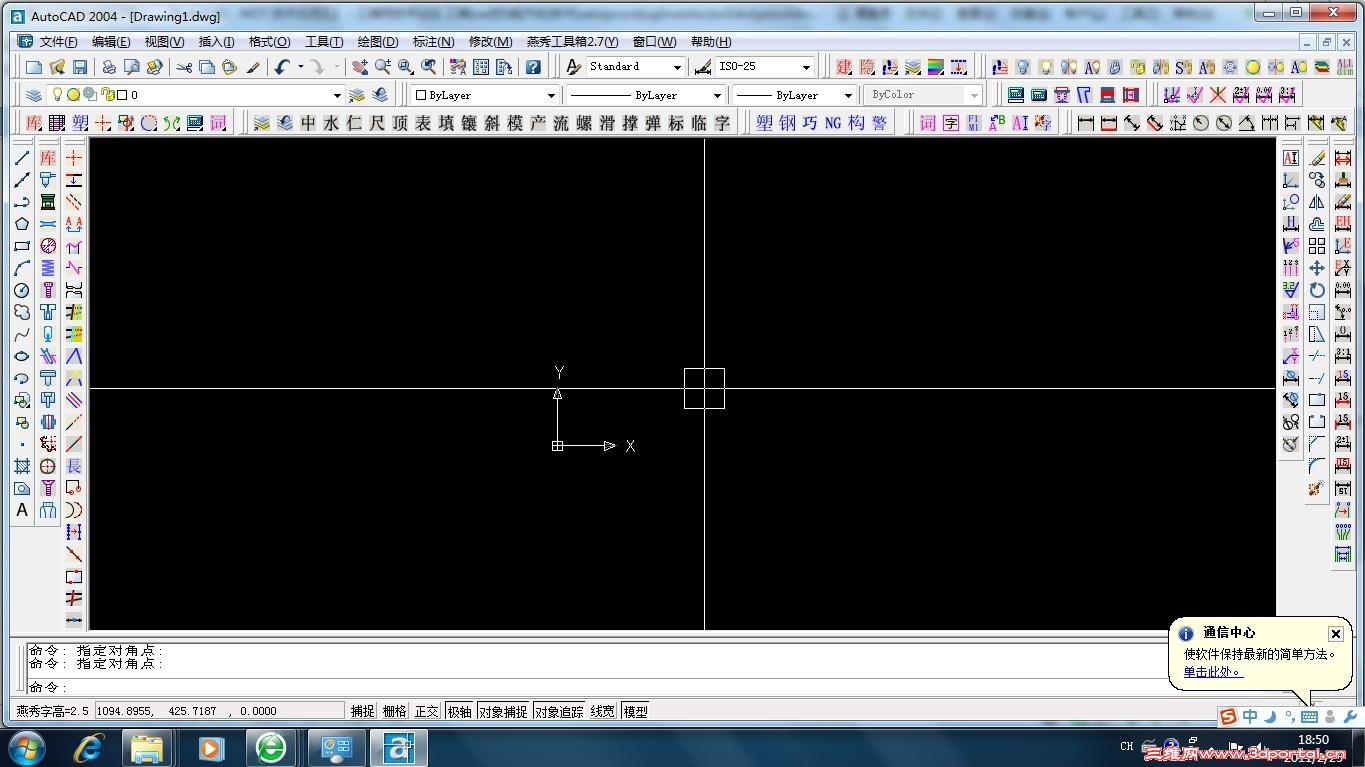Click the 中 toolbar button
Image resolution: width=1365 pixels, height=767 pixels.
[x=308, y=123]
